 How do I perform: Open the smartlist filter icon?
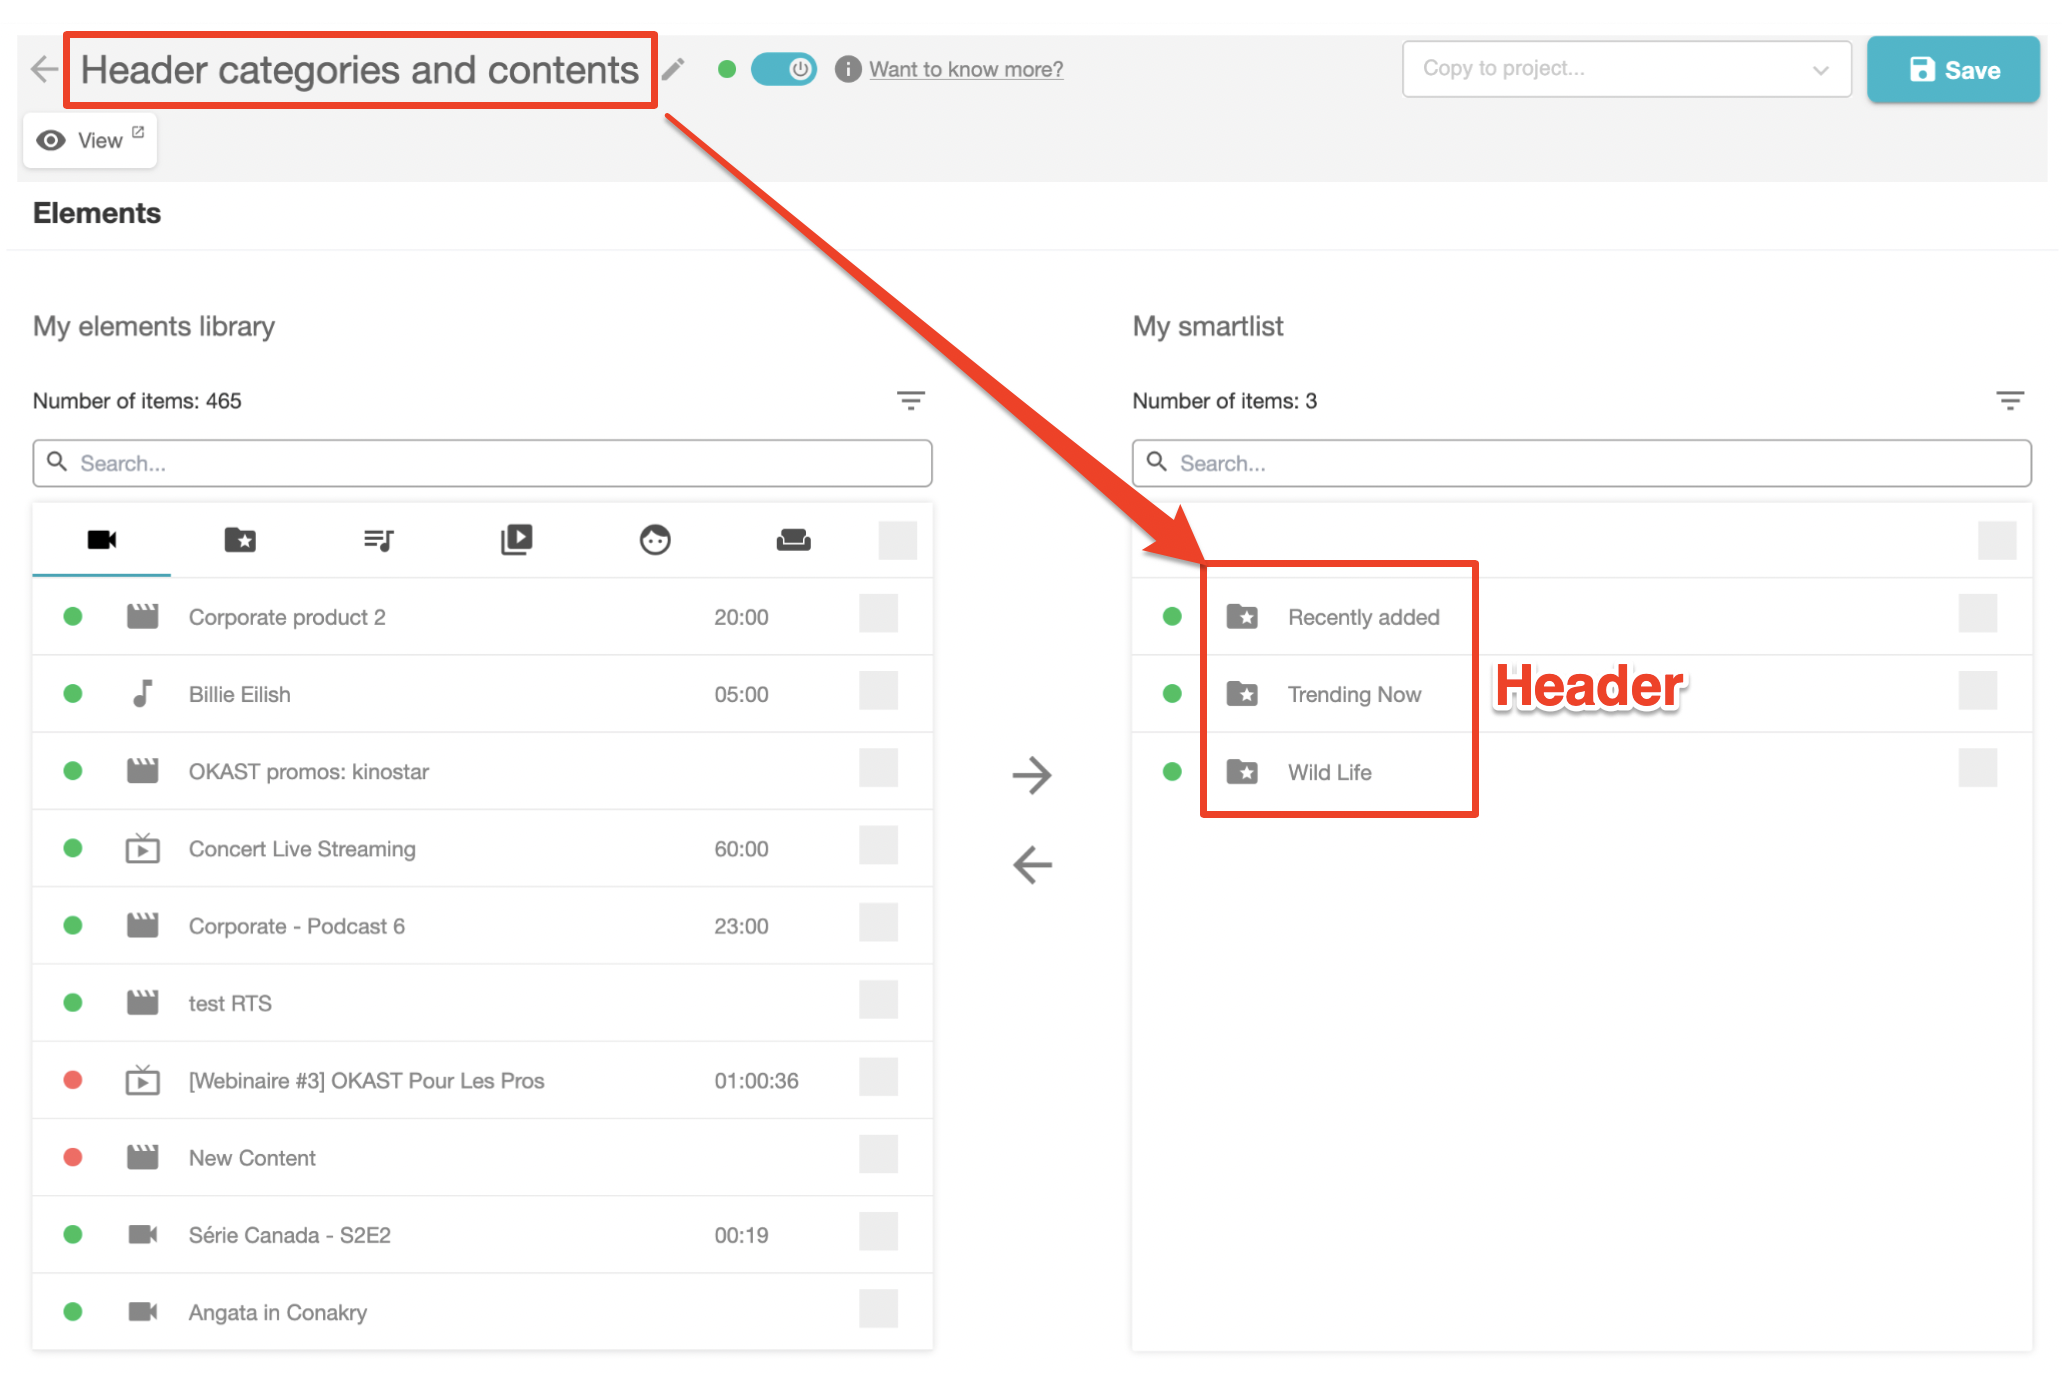pos(2009,401)
